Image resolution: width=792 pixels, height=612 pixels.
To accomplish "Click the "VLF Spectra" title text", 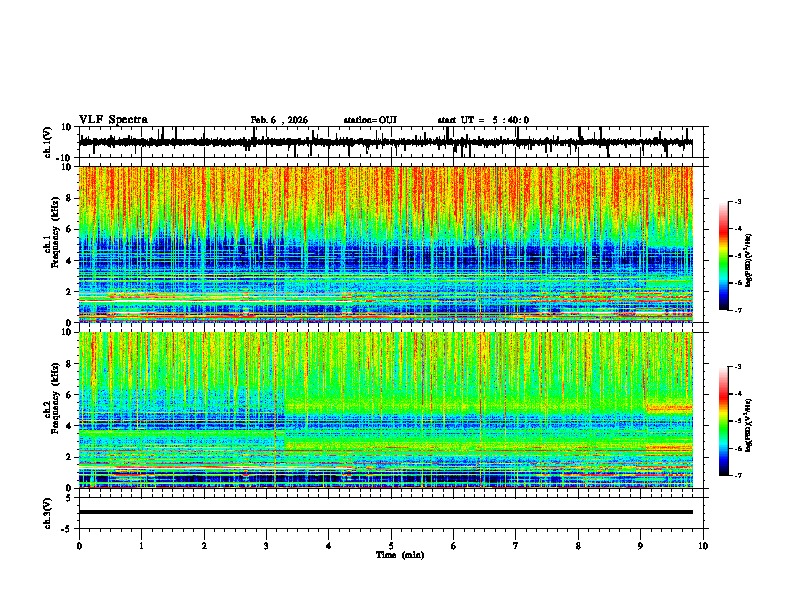I will click(x=113, y=120).
